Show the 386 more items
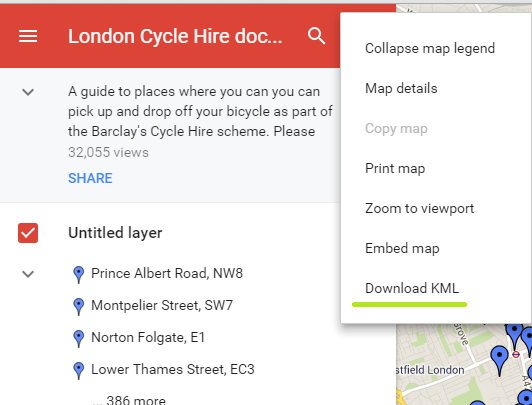Image resolution: width=532 pixels, height=405 pixels. pos(129,400)
